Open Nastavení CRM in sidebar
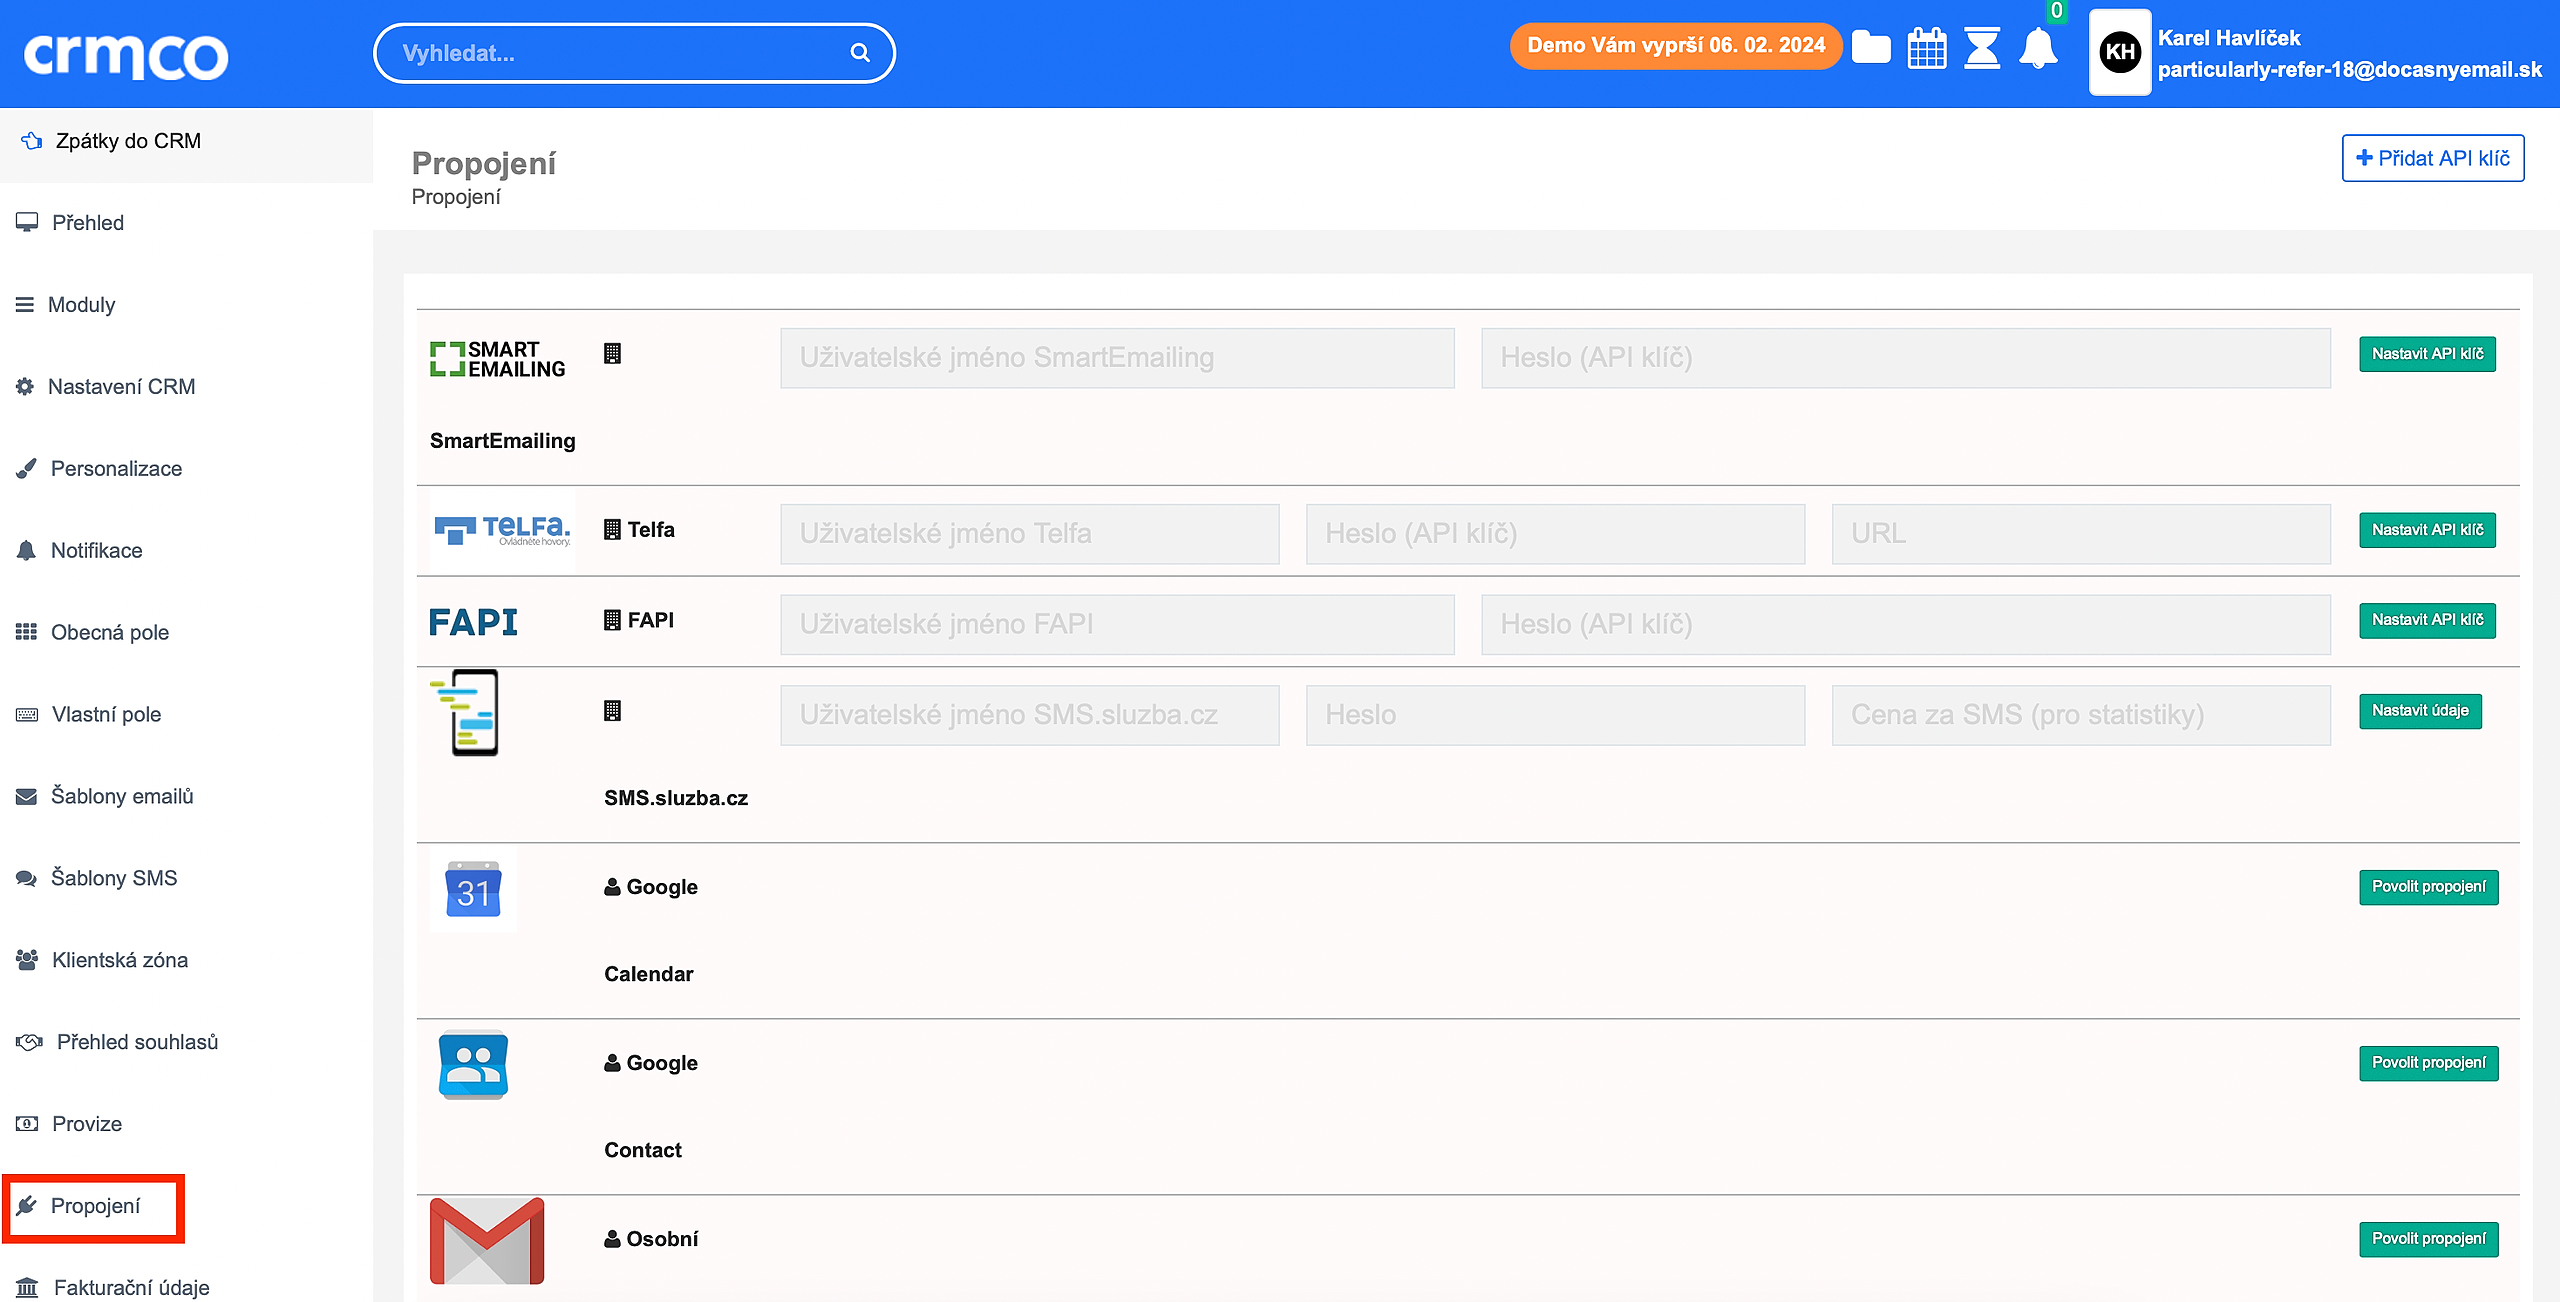The width and height of the screenshot is (2560, 1302). click(121, 387)
